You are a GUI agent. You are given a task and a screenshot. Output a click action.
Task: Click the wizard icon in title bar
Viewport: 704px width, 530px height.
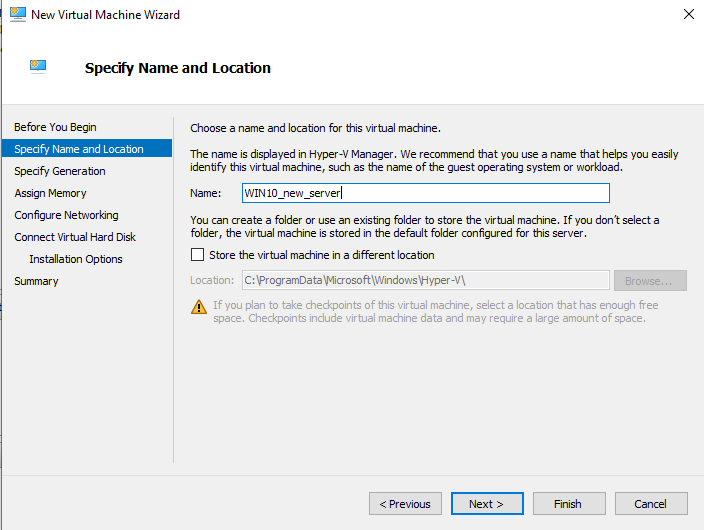pyautogui.click(x=17, y=14)
